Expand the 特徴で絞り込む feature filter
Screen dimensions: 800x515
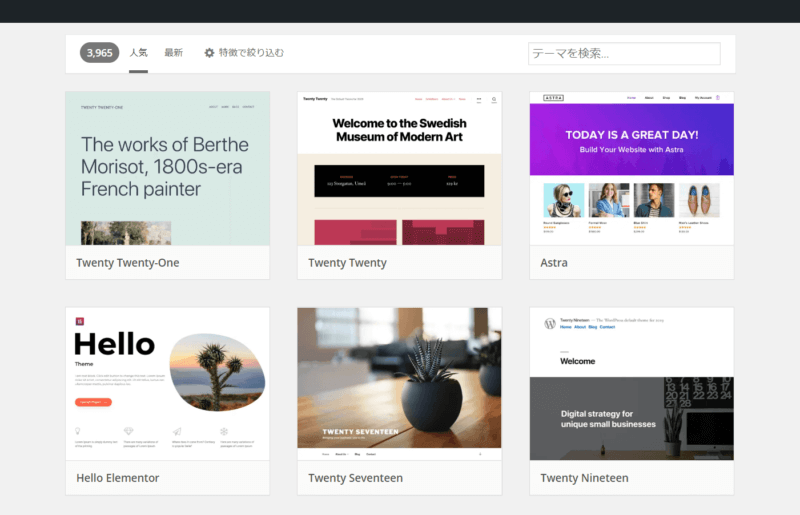pyautogui.click(x=251, y=53)
